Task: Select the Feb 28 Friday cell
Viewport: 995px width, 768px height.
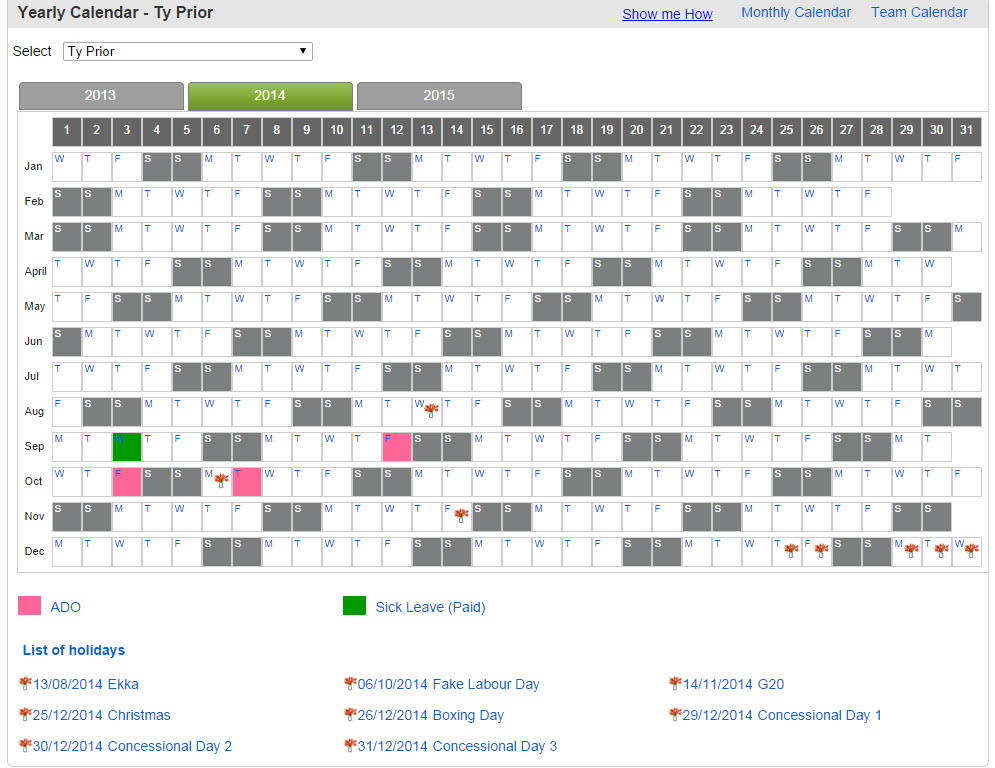Action: click(x=877, y=202)
